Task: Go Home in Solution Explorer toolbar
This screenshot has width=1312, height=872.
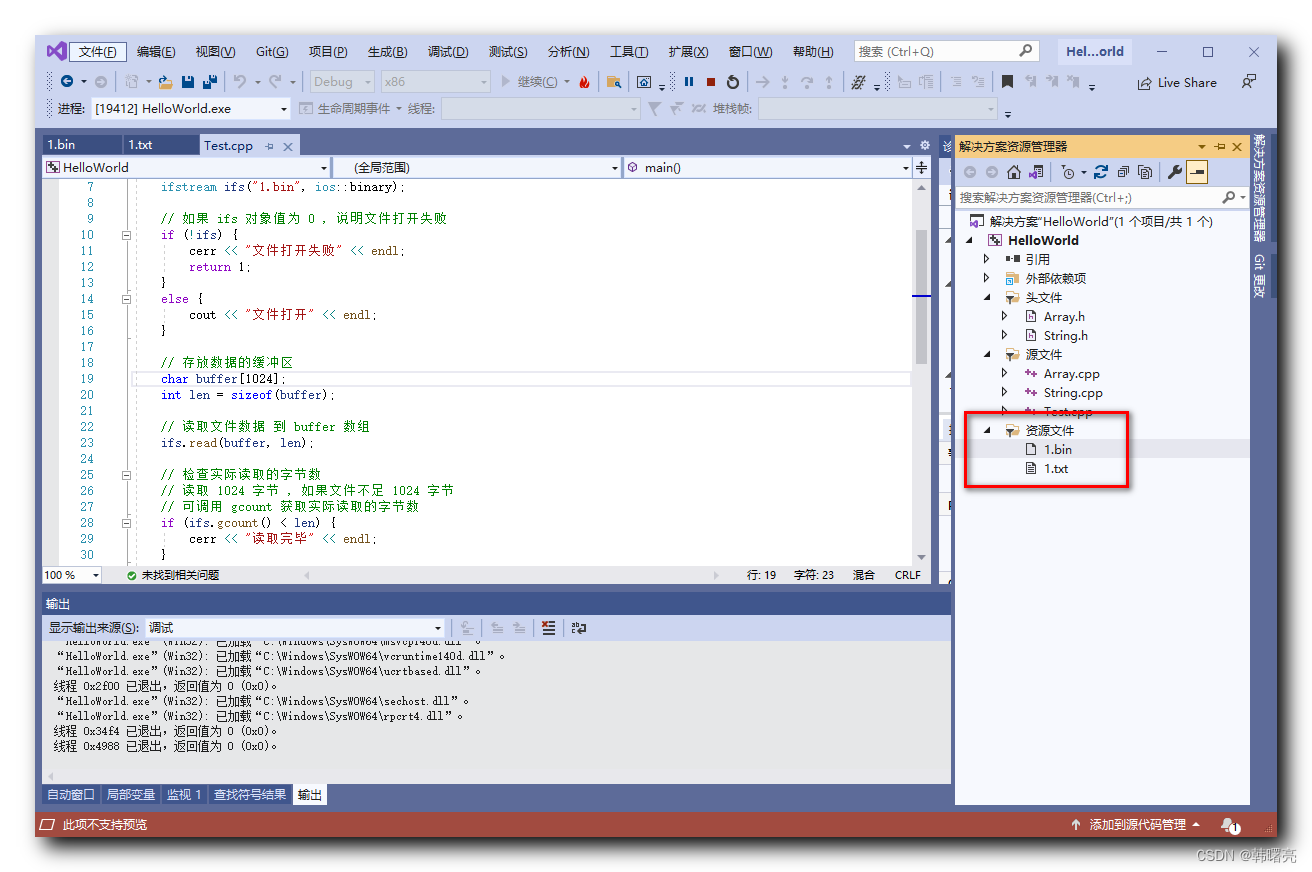Action: tap(1014, 172)
